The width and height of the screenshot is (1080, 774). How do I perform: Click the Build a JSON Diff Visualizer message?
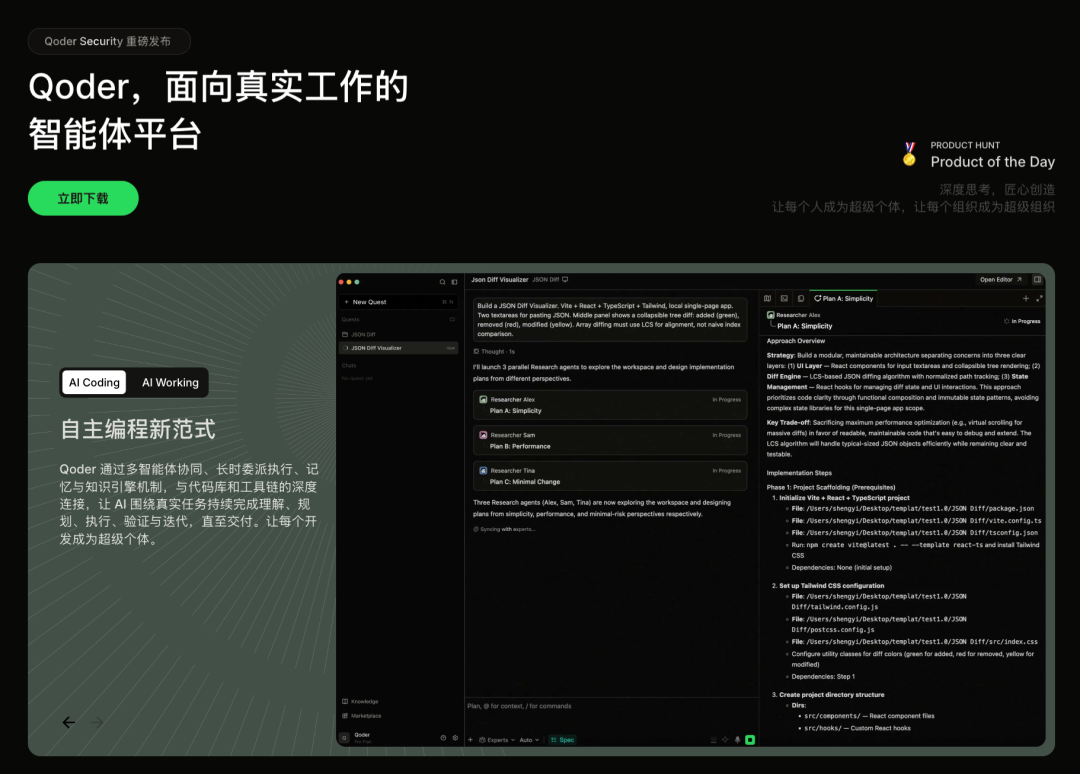click(610, 320)
